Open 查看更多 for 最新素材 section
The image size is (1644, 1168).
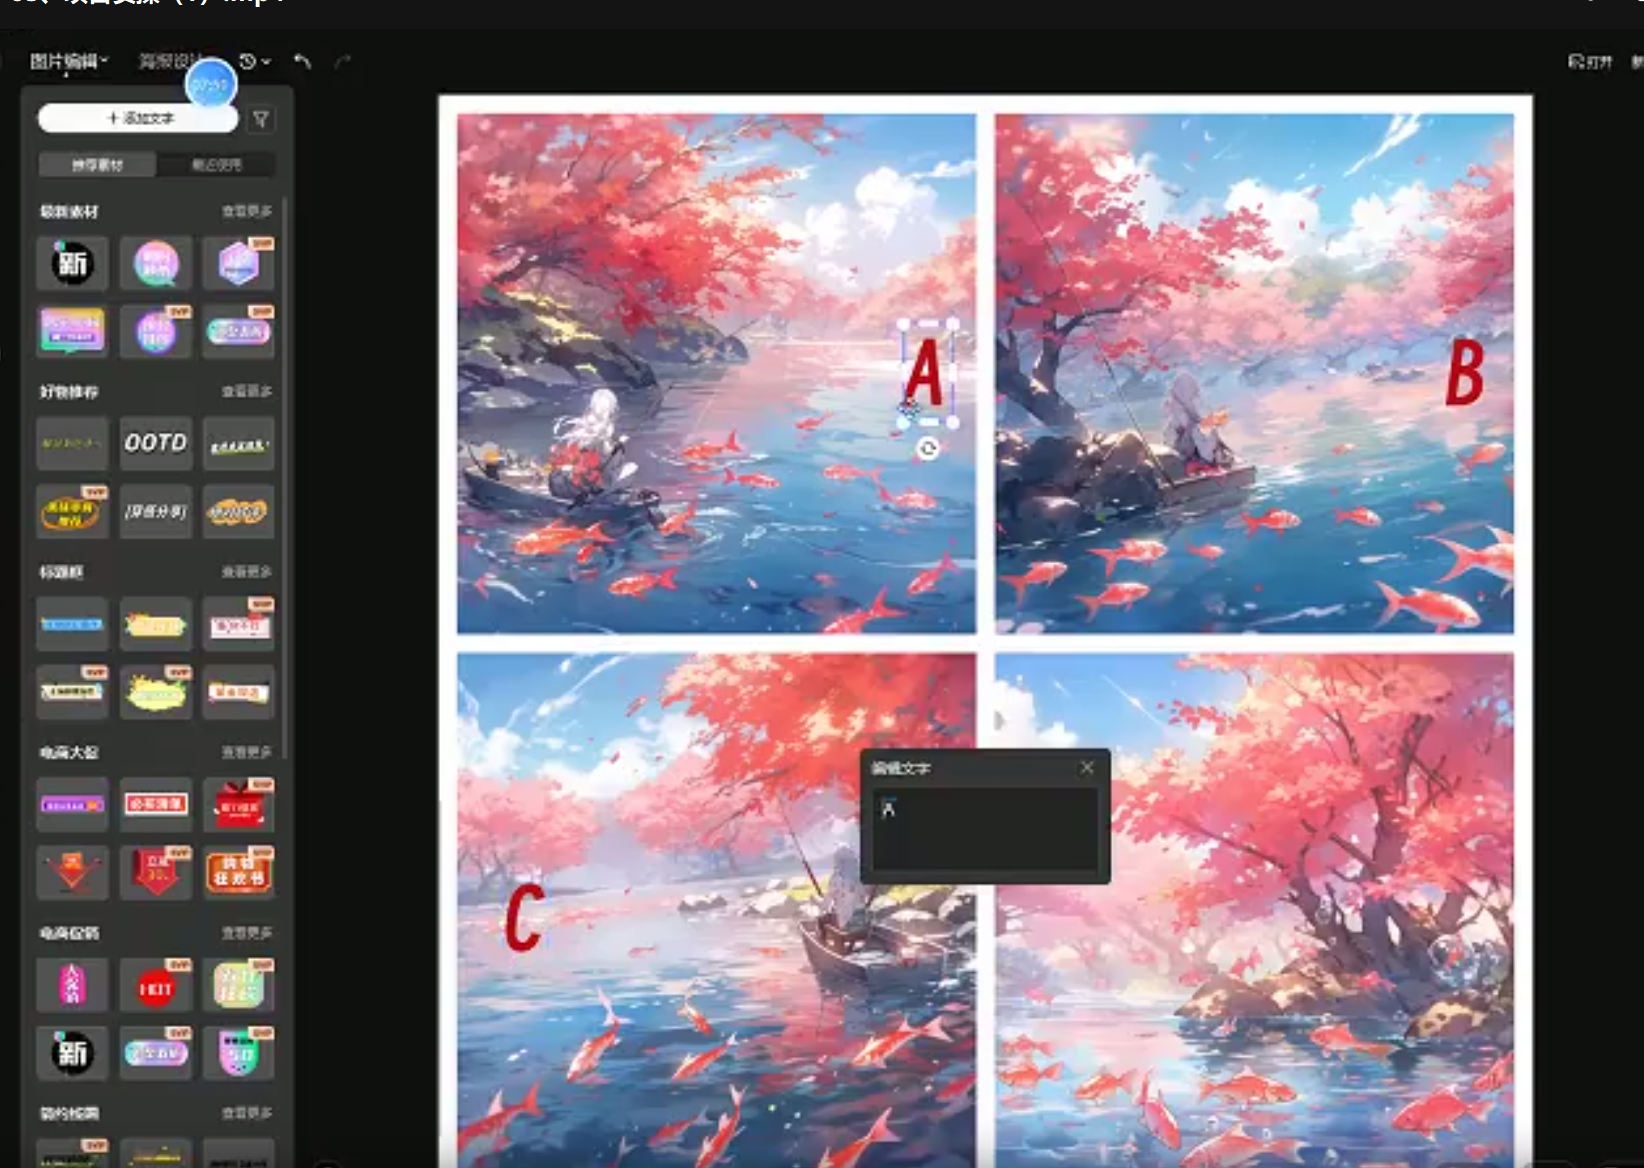pos(246,211)
